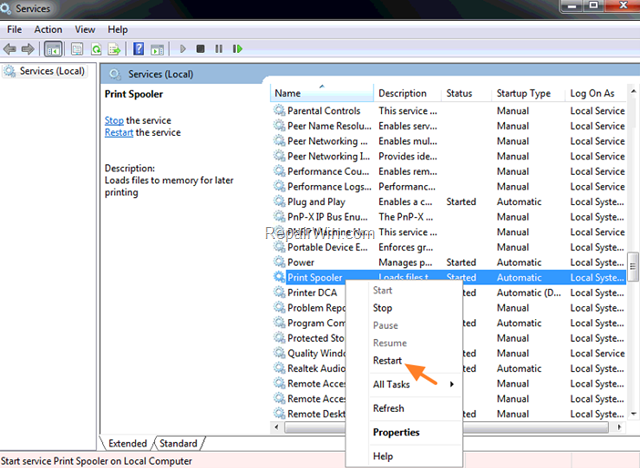Click the Restart Service toolbar icon

(x=238, y=49)
